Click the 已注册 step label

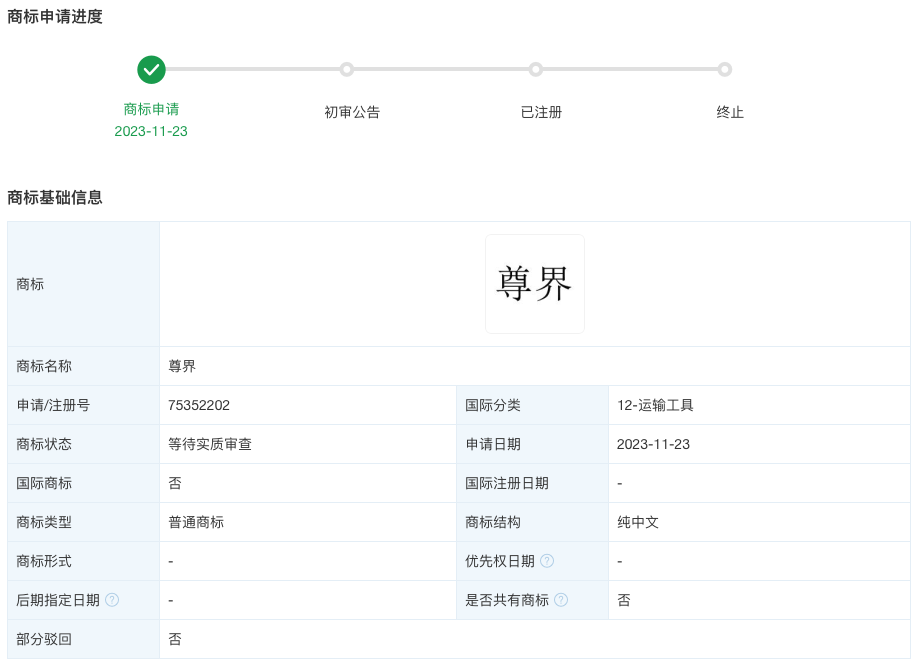tap(541, 112)
